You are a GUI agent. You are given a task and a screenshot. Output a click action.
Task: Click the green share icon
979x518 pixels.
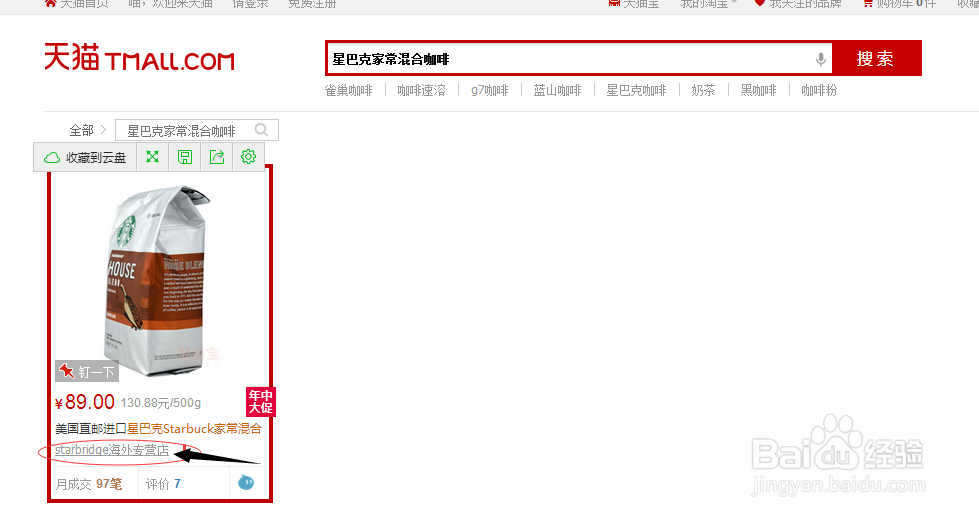click(x=217, y=157)
